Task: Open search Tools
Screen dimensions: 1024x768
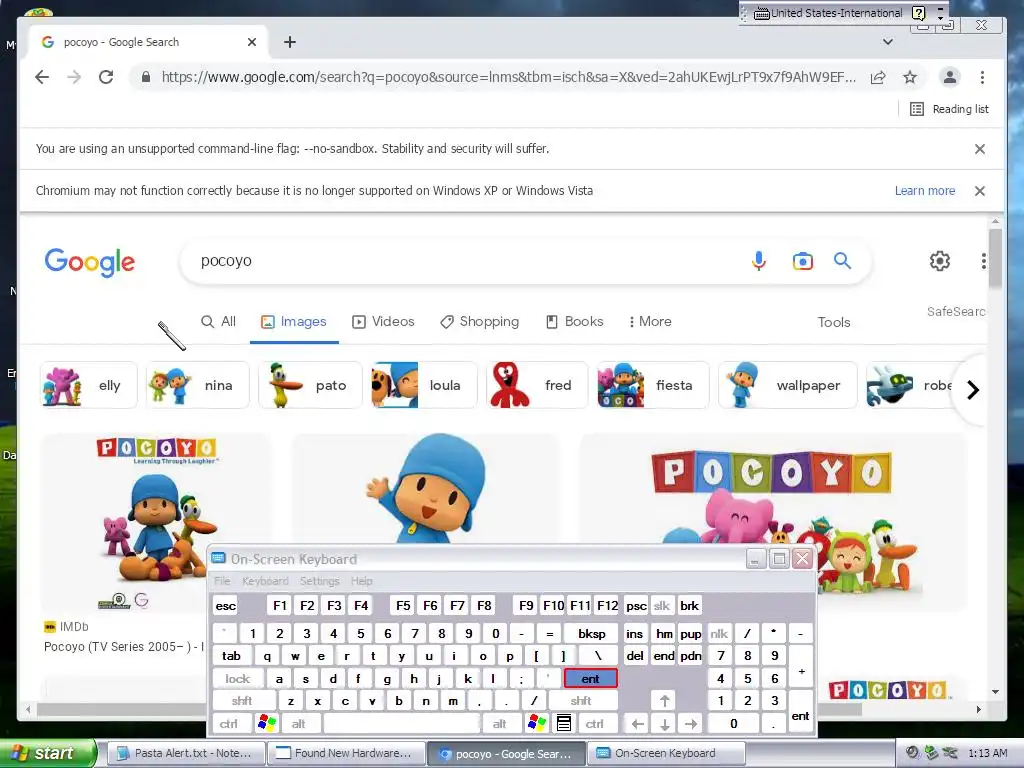Action: (834, 322)
